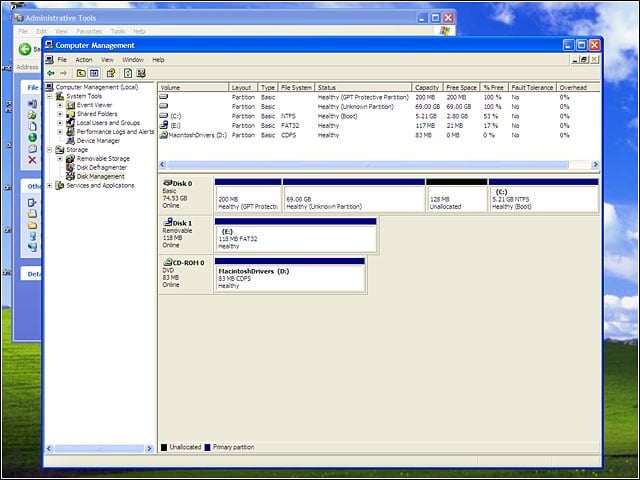Screen dimensions: 640x480
Task: Collapse the System Tools tree node
Action: (x=49, y=96)
